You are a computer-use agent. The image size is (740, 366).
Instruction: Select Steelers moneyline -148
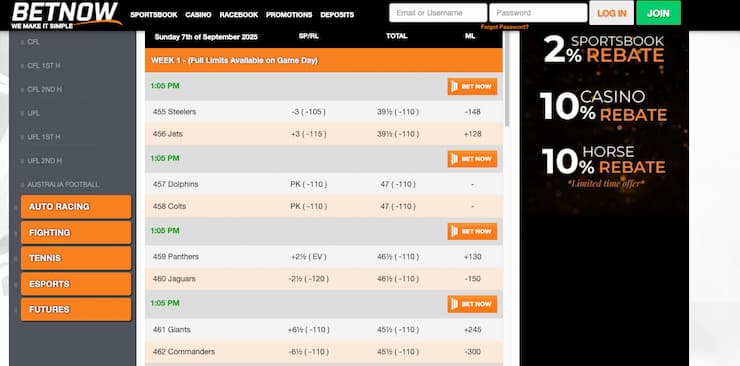pyautogui.click(x=472, y=112)
